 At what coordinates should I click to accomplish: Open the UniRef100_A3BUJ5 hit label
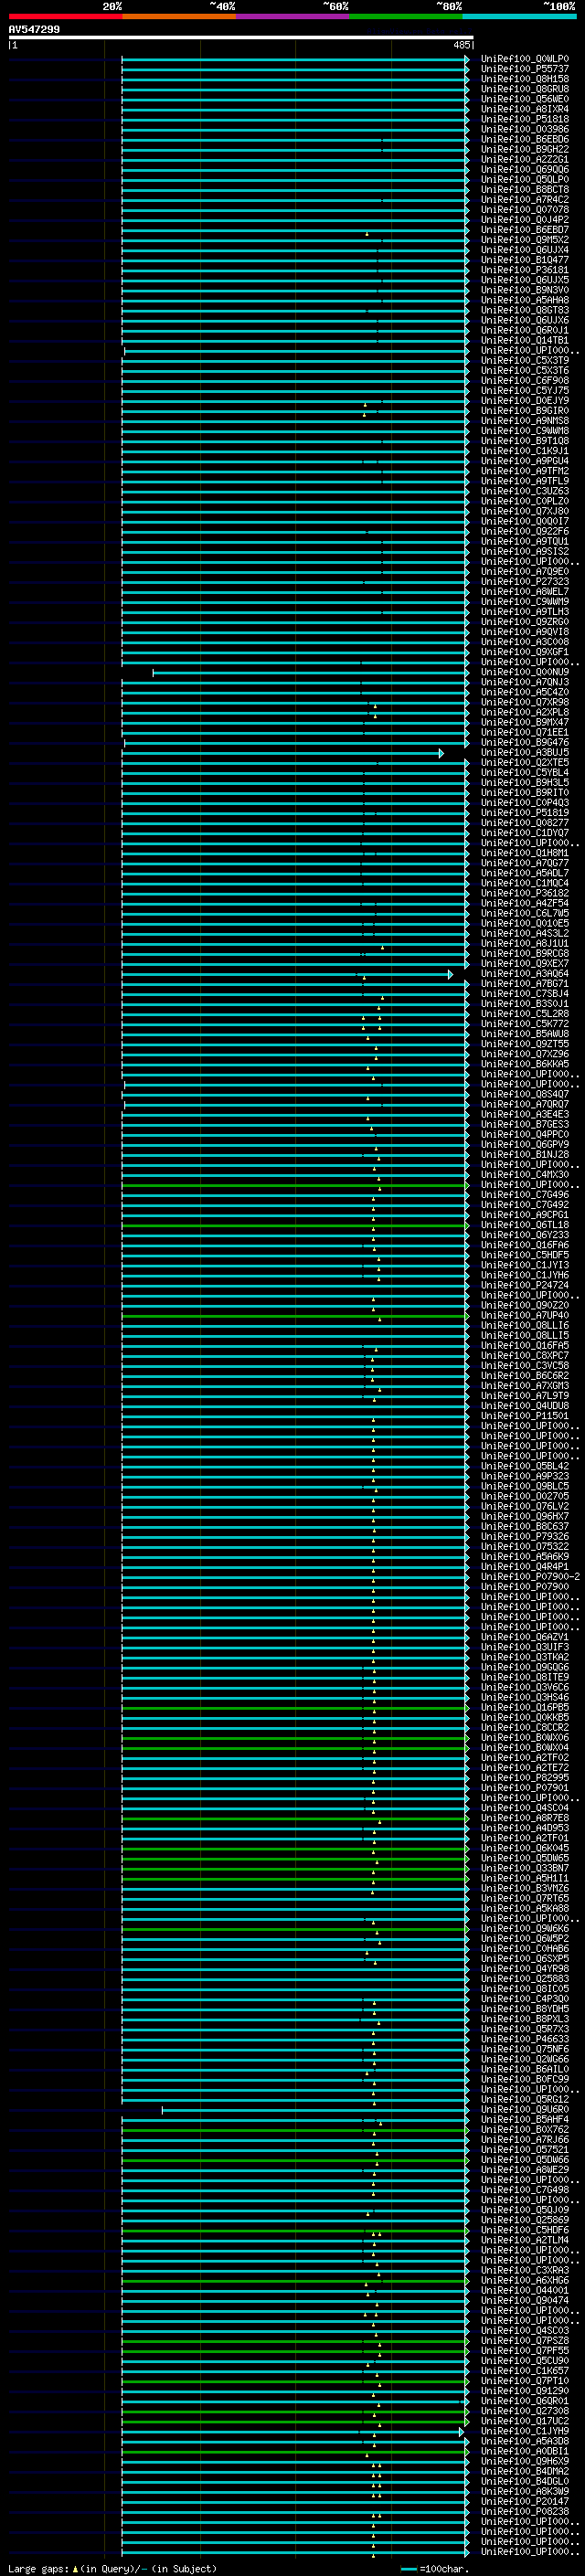[x=524, y=752]
